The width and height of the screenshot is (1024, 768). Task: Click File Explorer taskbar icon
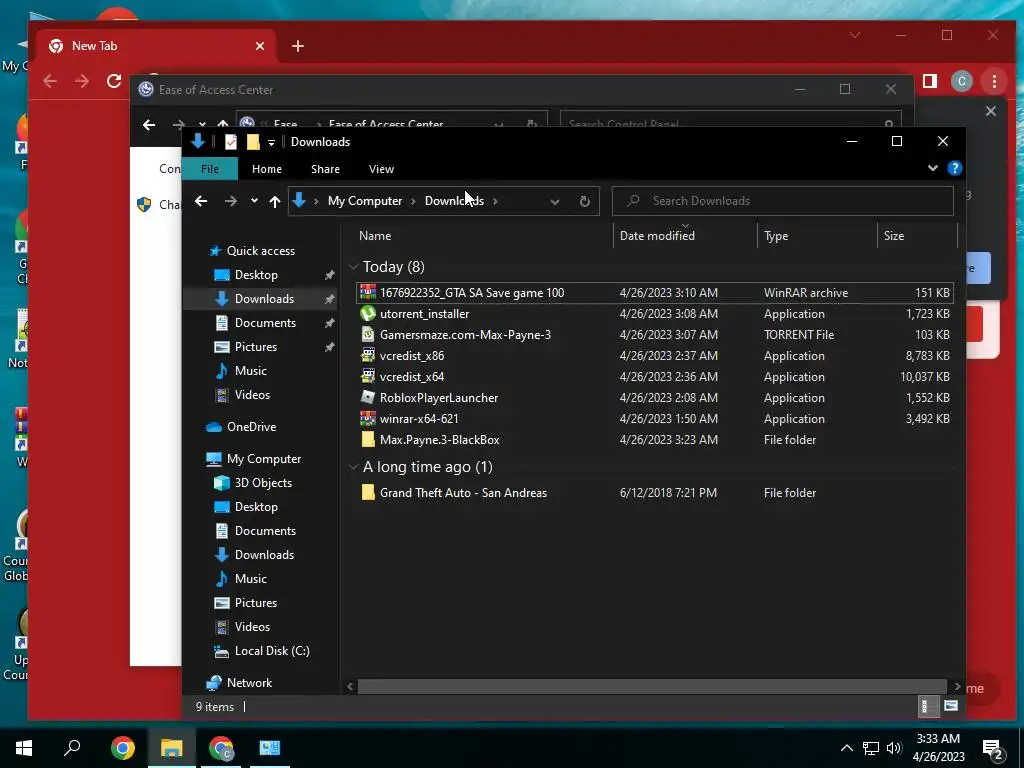coord(172,748)
